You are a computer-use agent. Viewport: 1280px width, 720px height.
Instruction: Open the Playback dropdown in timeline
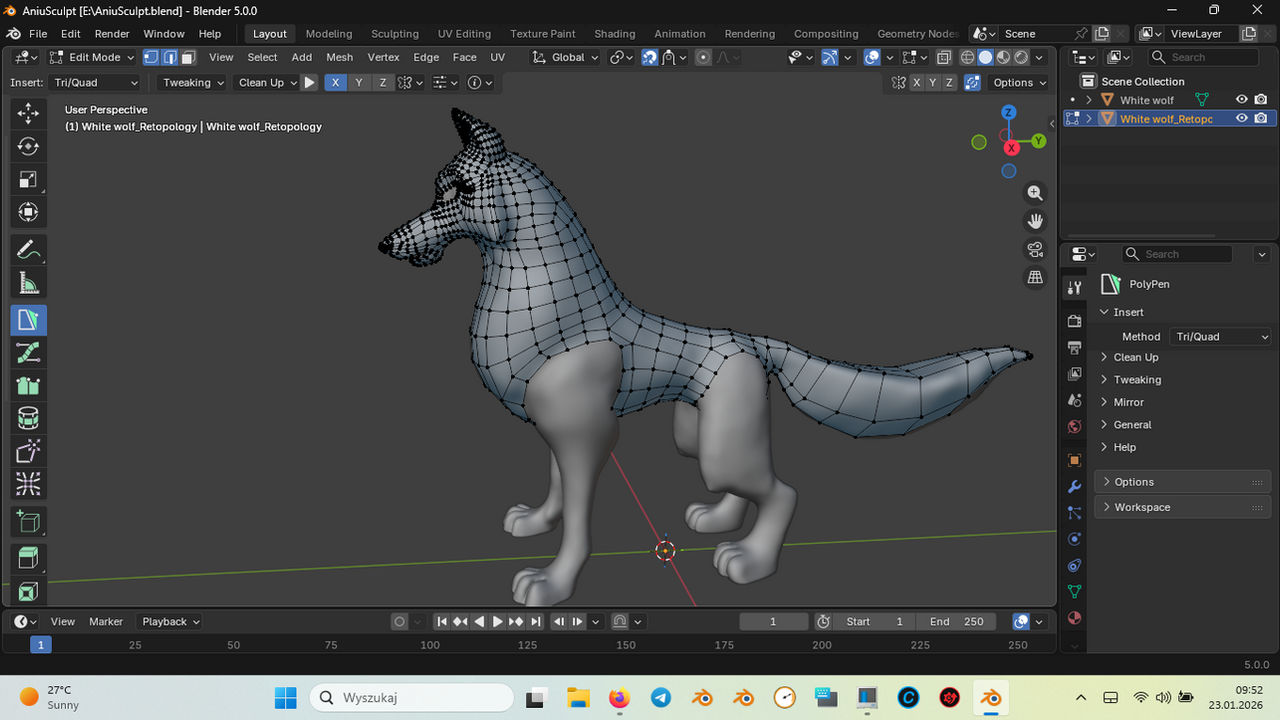pos(170,621)
